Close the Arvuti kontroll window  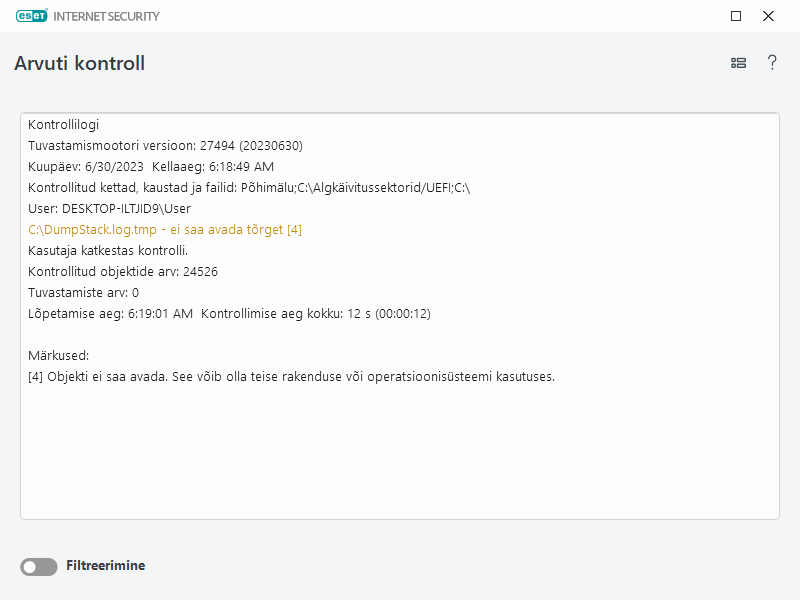(x=768, y=16)
